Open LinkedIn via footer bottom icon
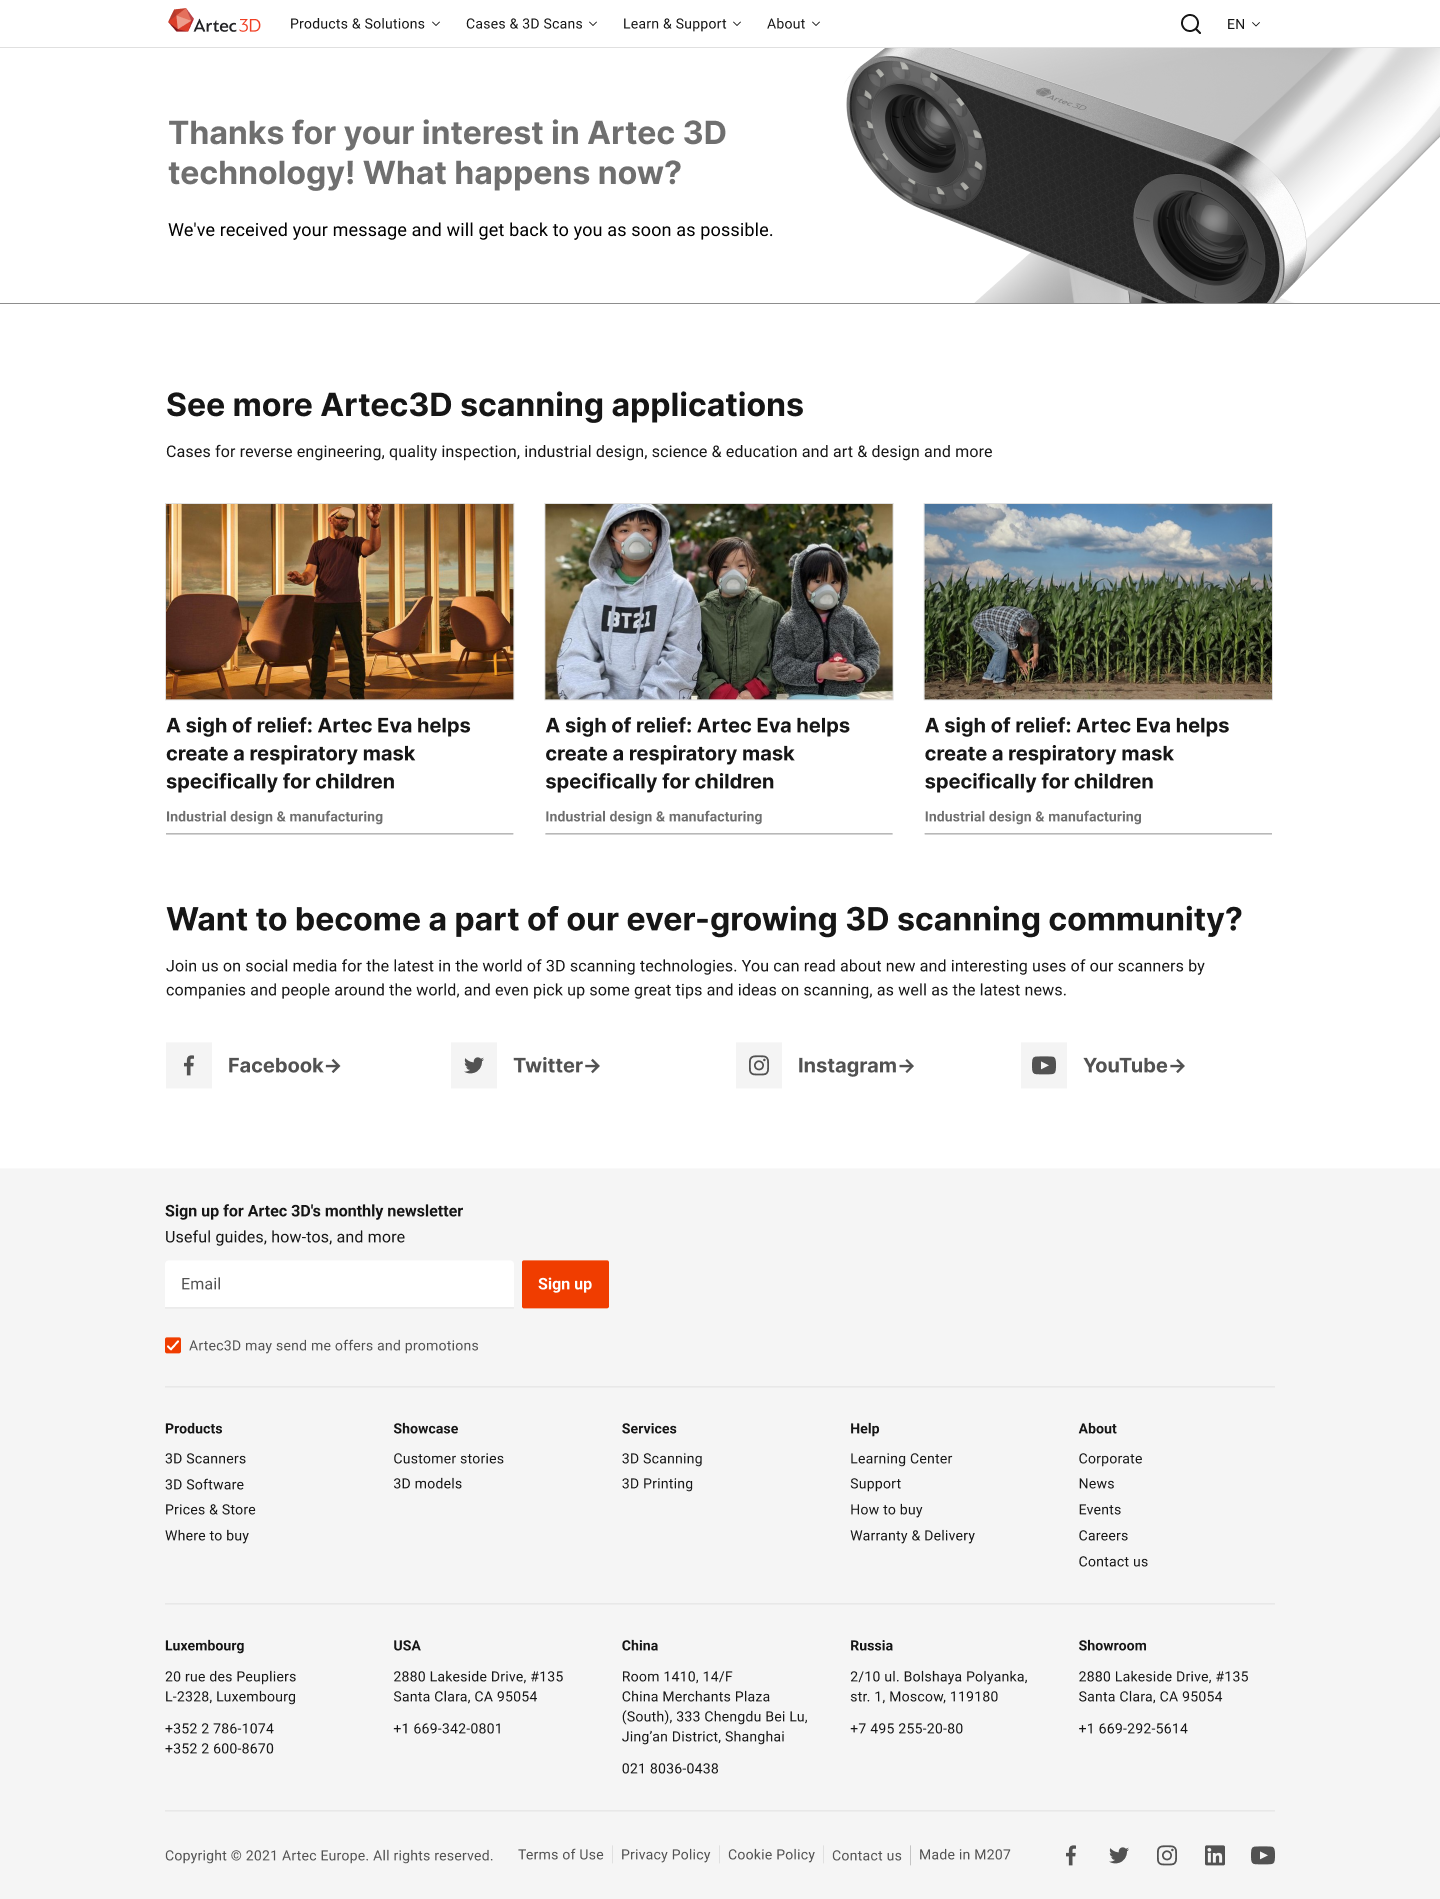1440x1899 pixels. click(1215, 1855)
